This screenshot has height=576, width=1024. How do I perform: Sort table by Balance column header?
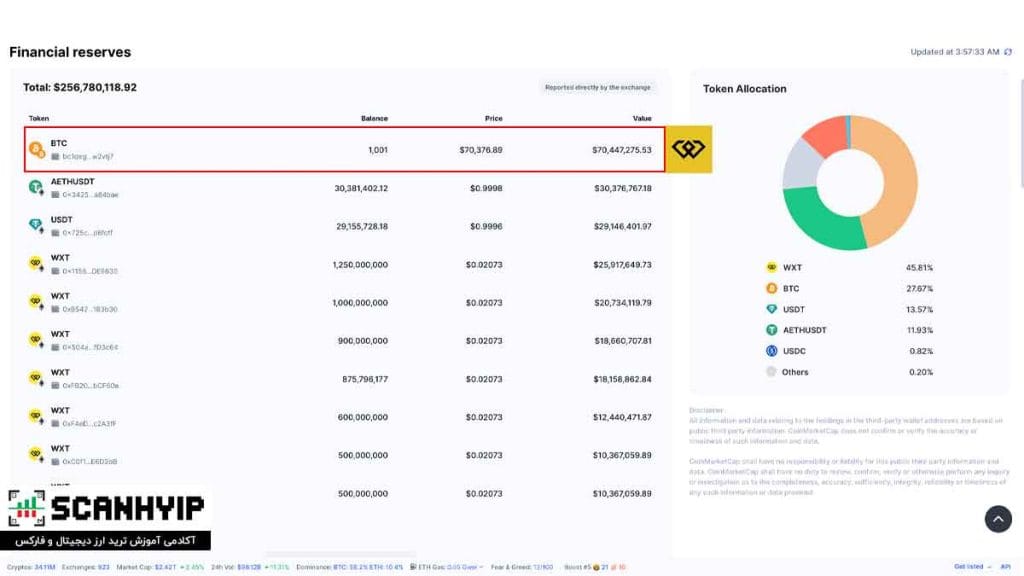(x=374, y=118)
